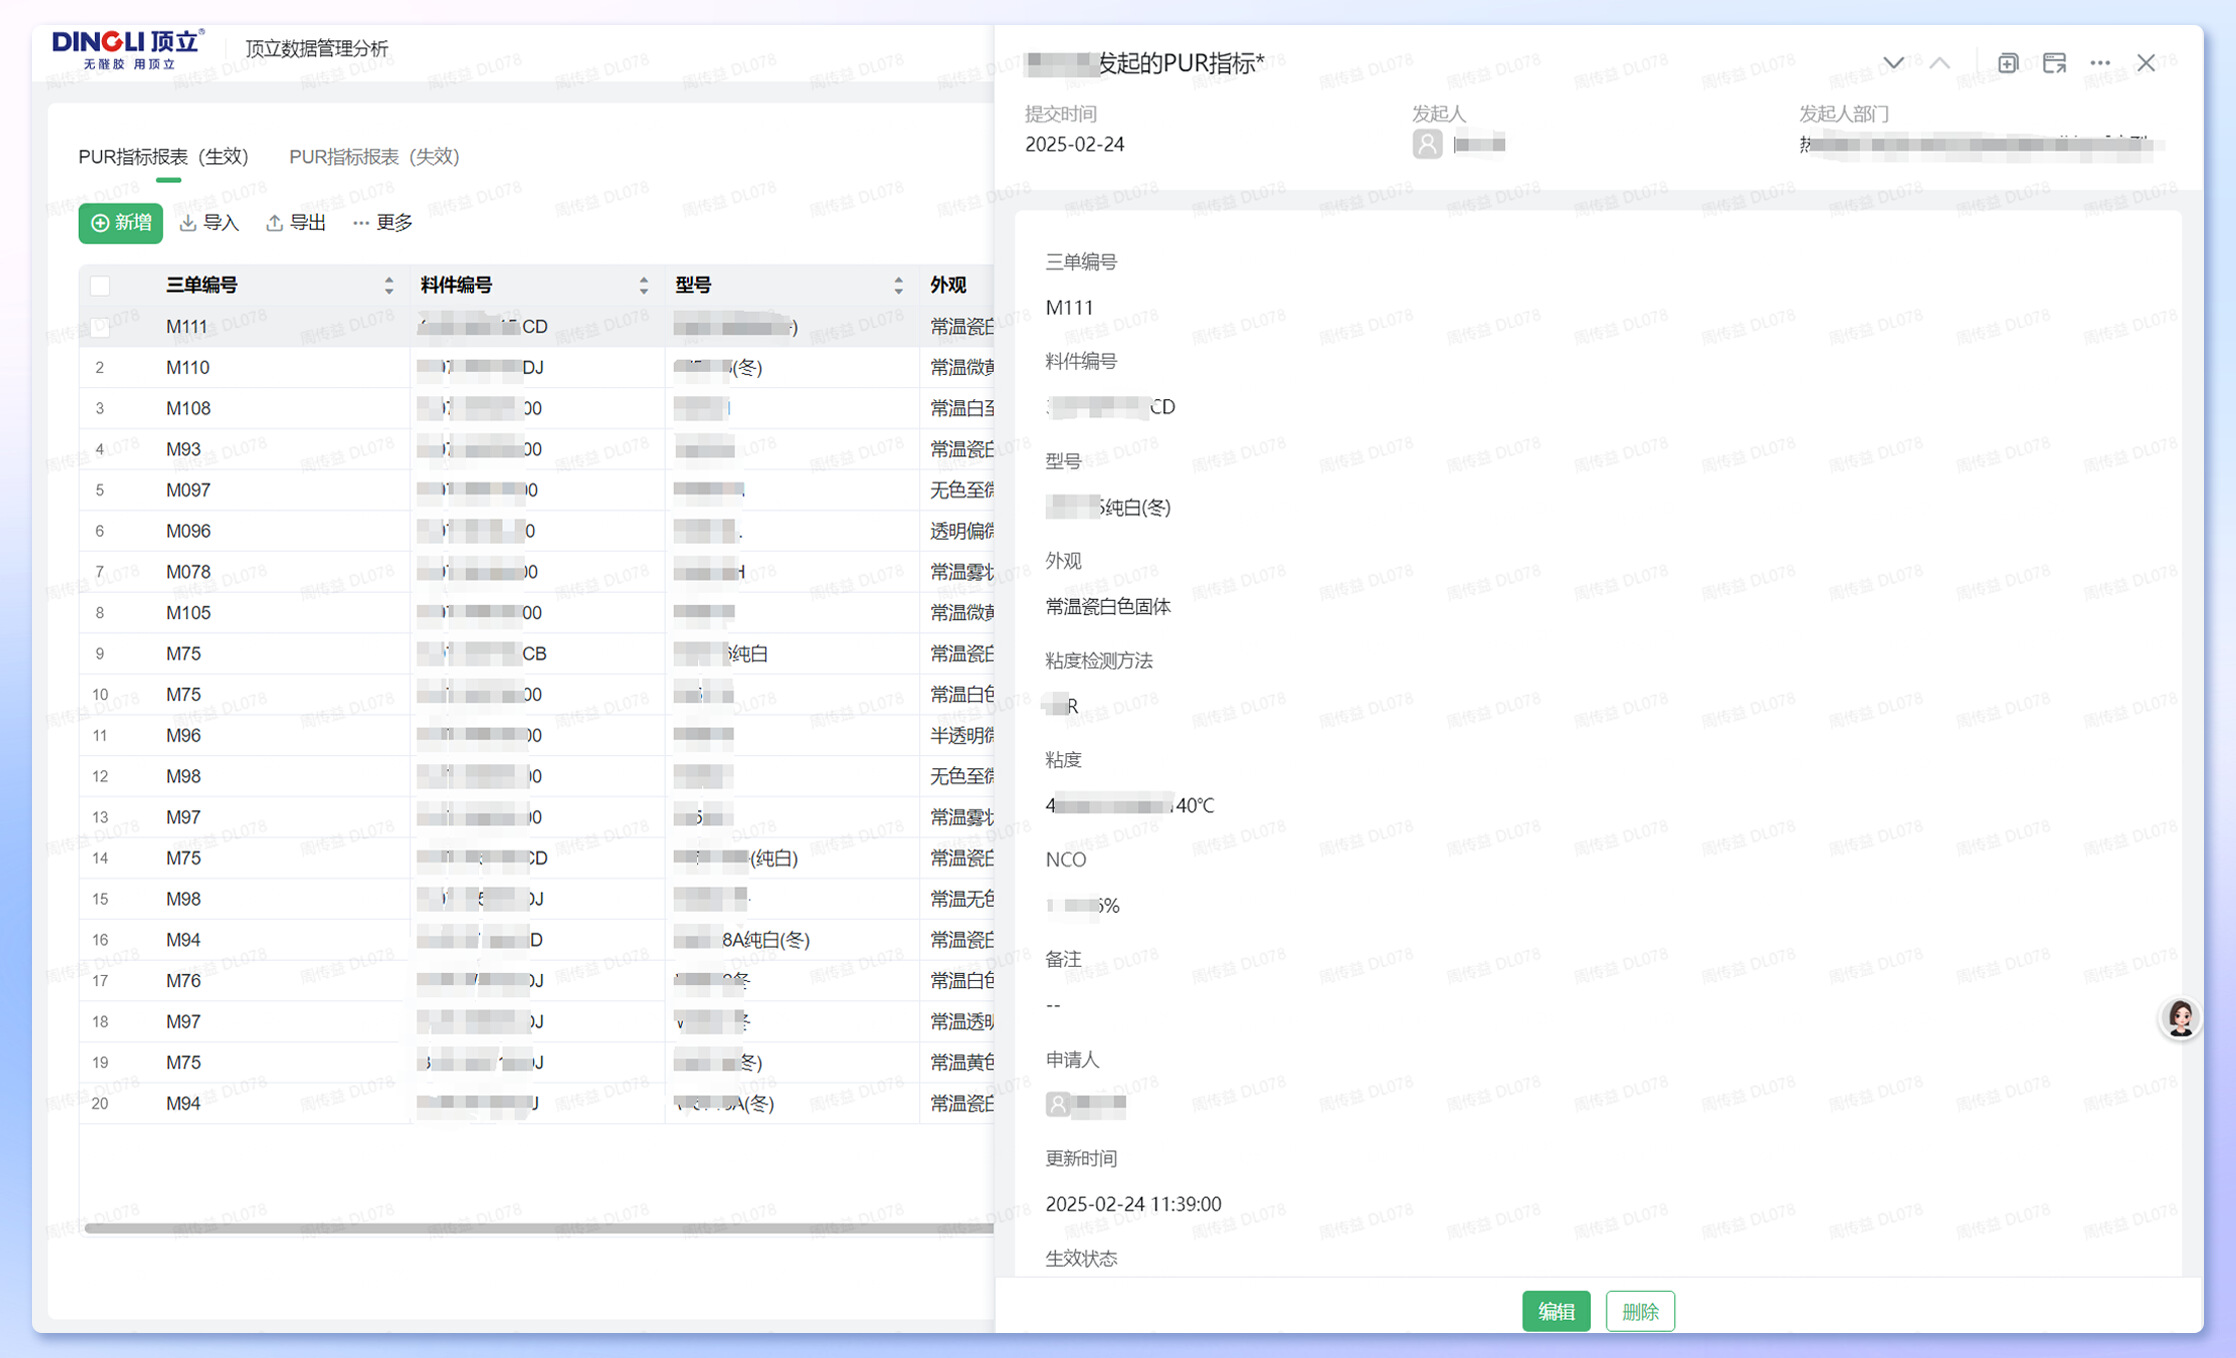
Task: Click the assistant avatar floating icon
Action: tap(2180, 1018)
